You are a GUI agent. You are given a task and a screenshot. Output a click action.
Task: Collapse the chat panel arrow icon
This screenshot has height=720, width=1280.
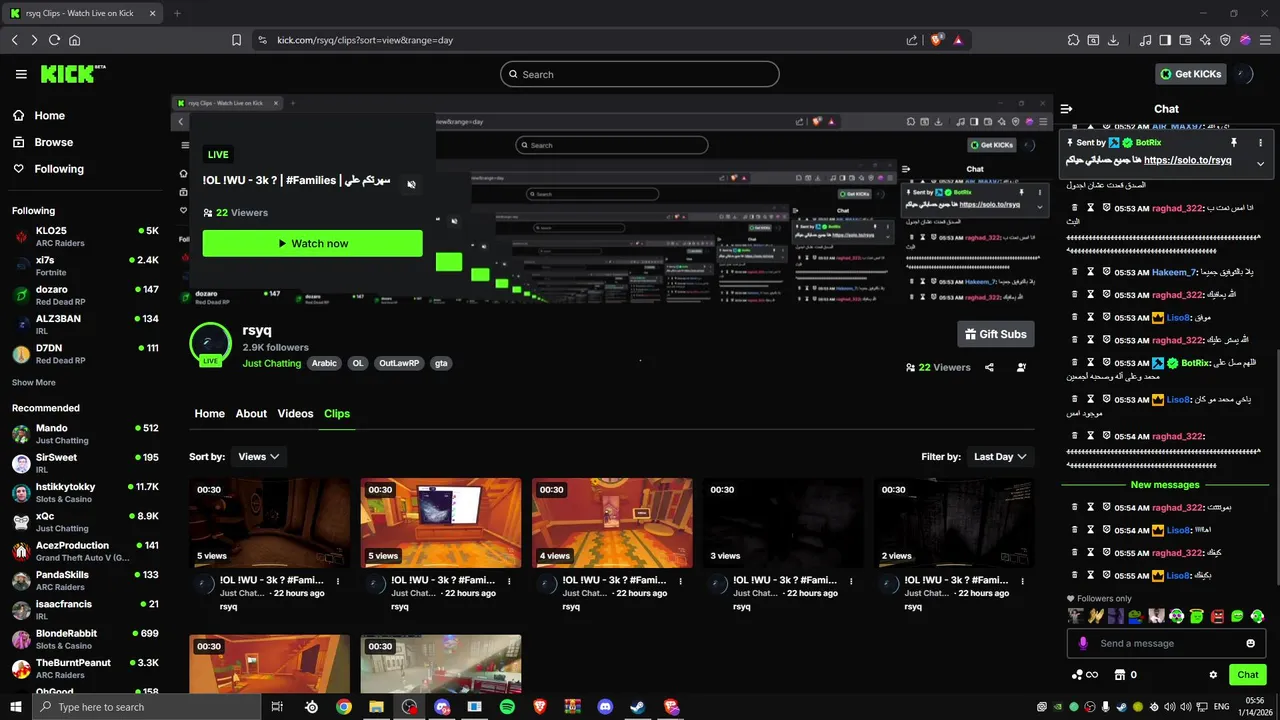(1067, 109)
